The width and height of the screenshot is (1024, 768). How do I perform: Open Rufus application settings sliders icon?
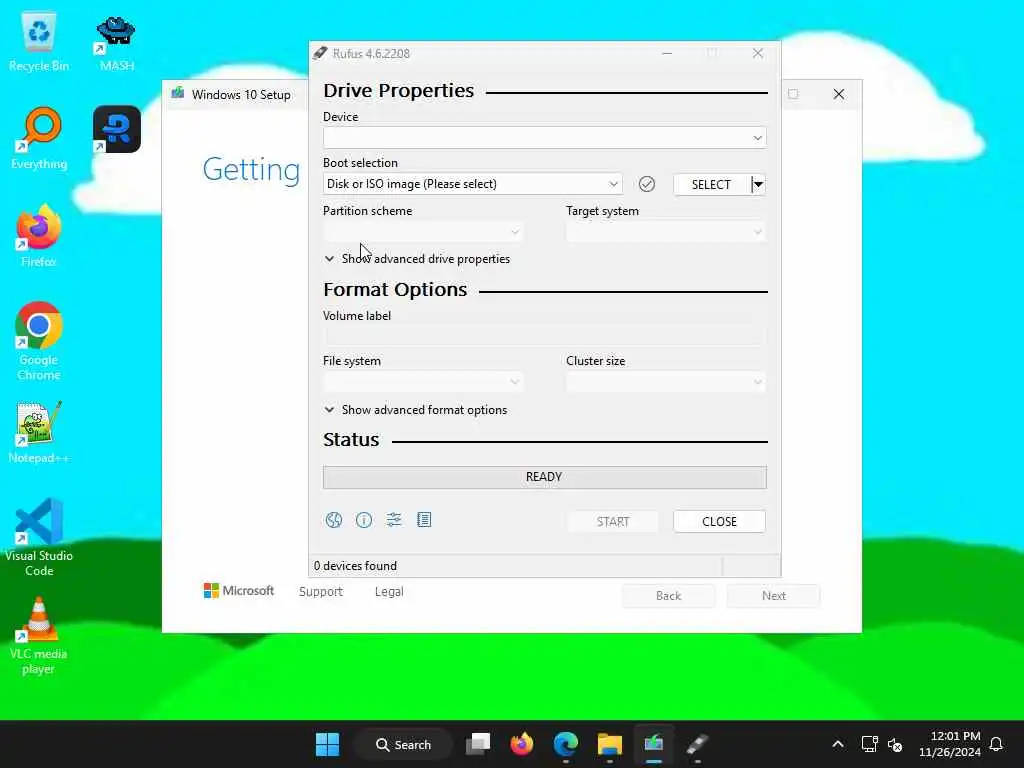tap(394, 520)
